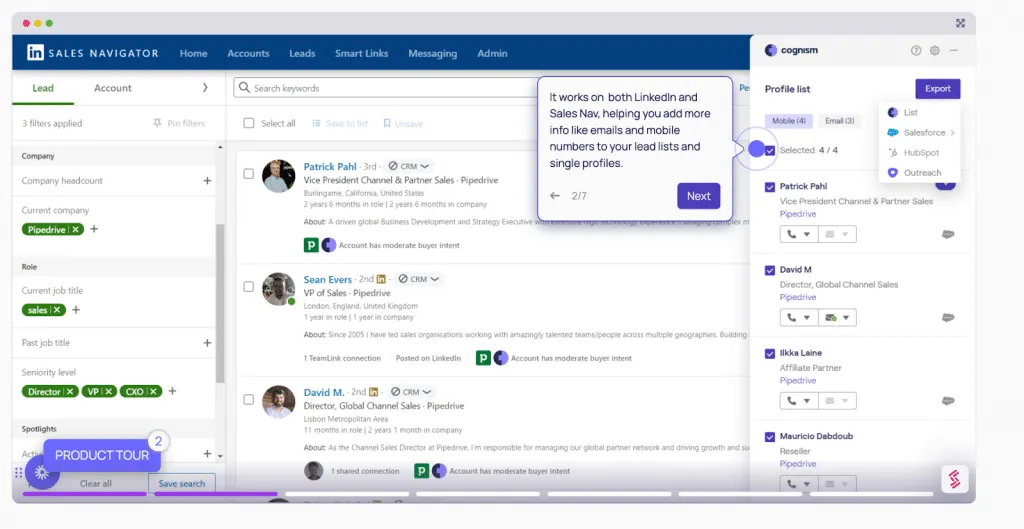Open Patrick Pahl's profile name link

pos(330,166)
